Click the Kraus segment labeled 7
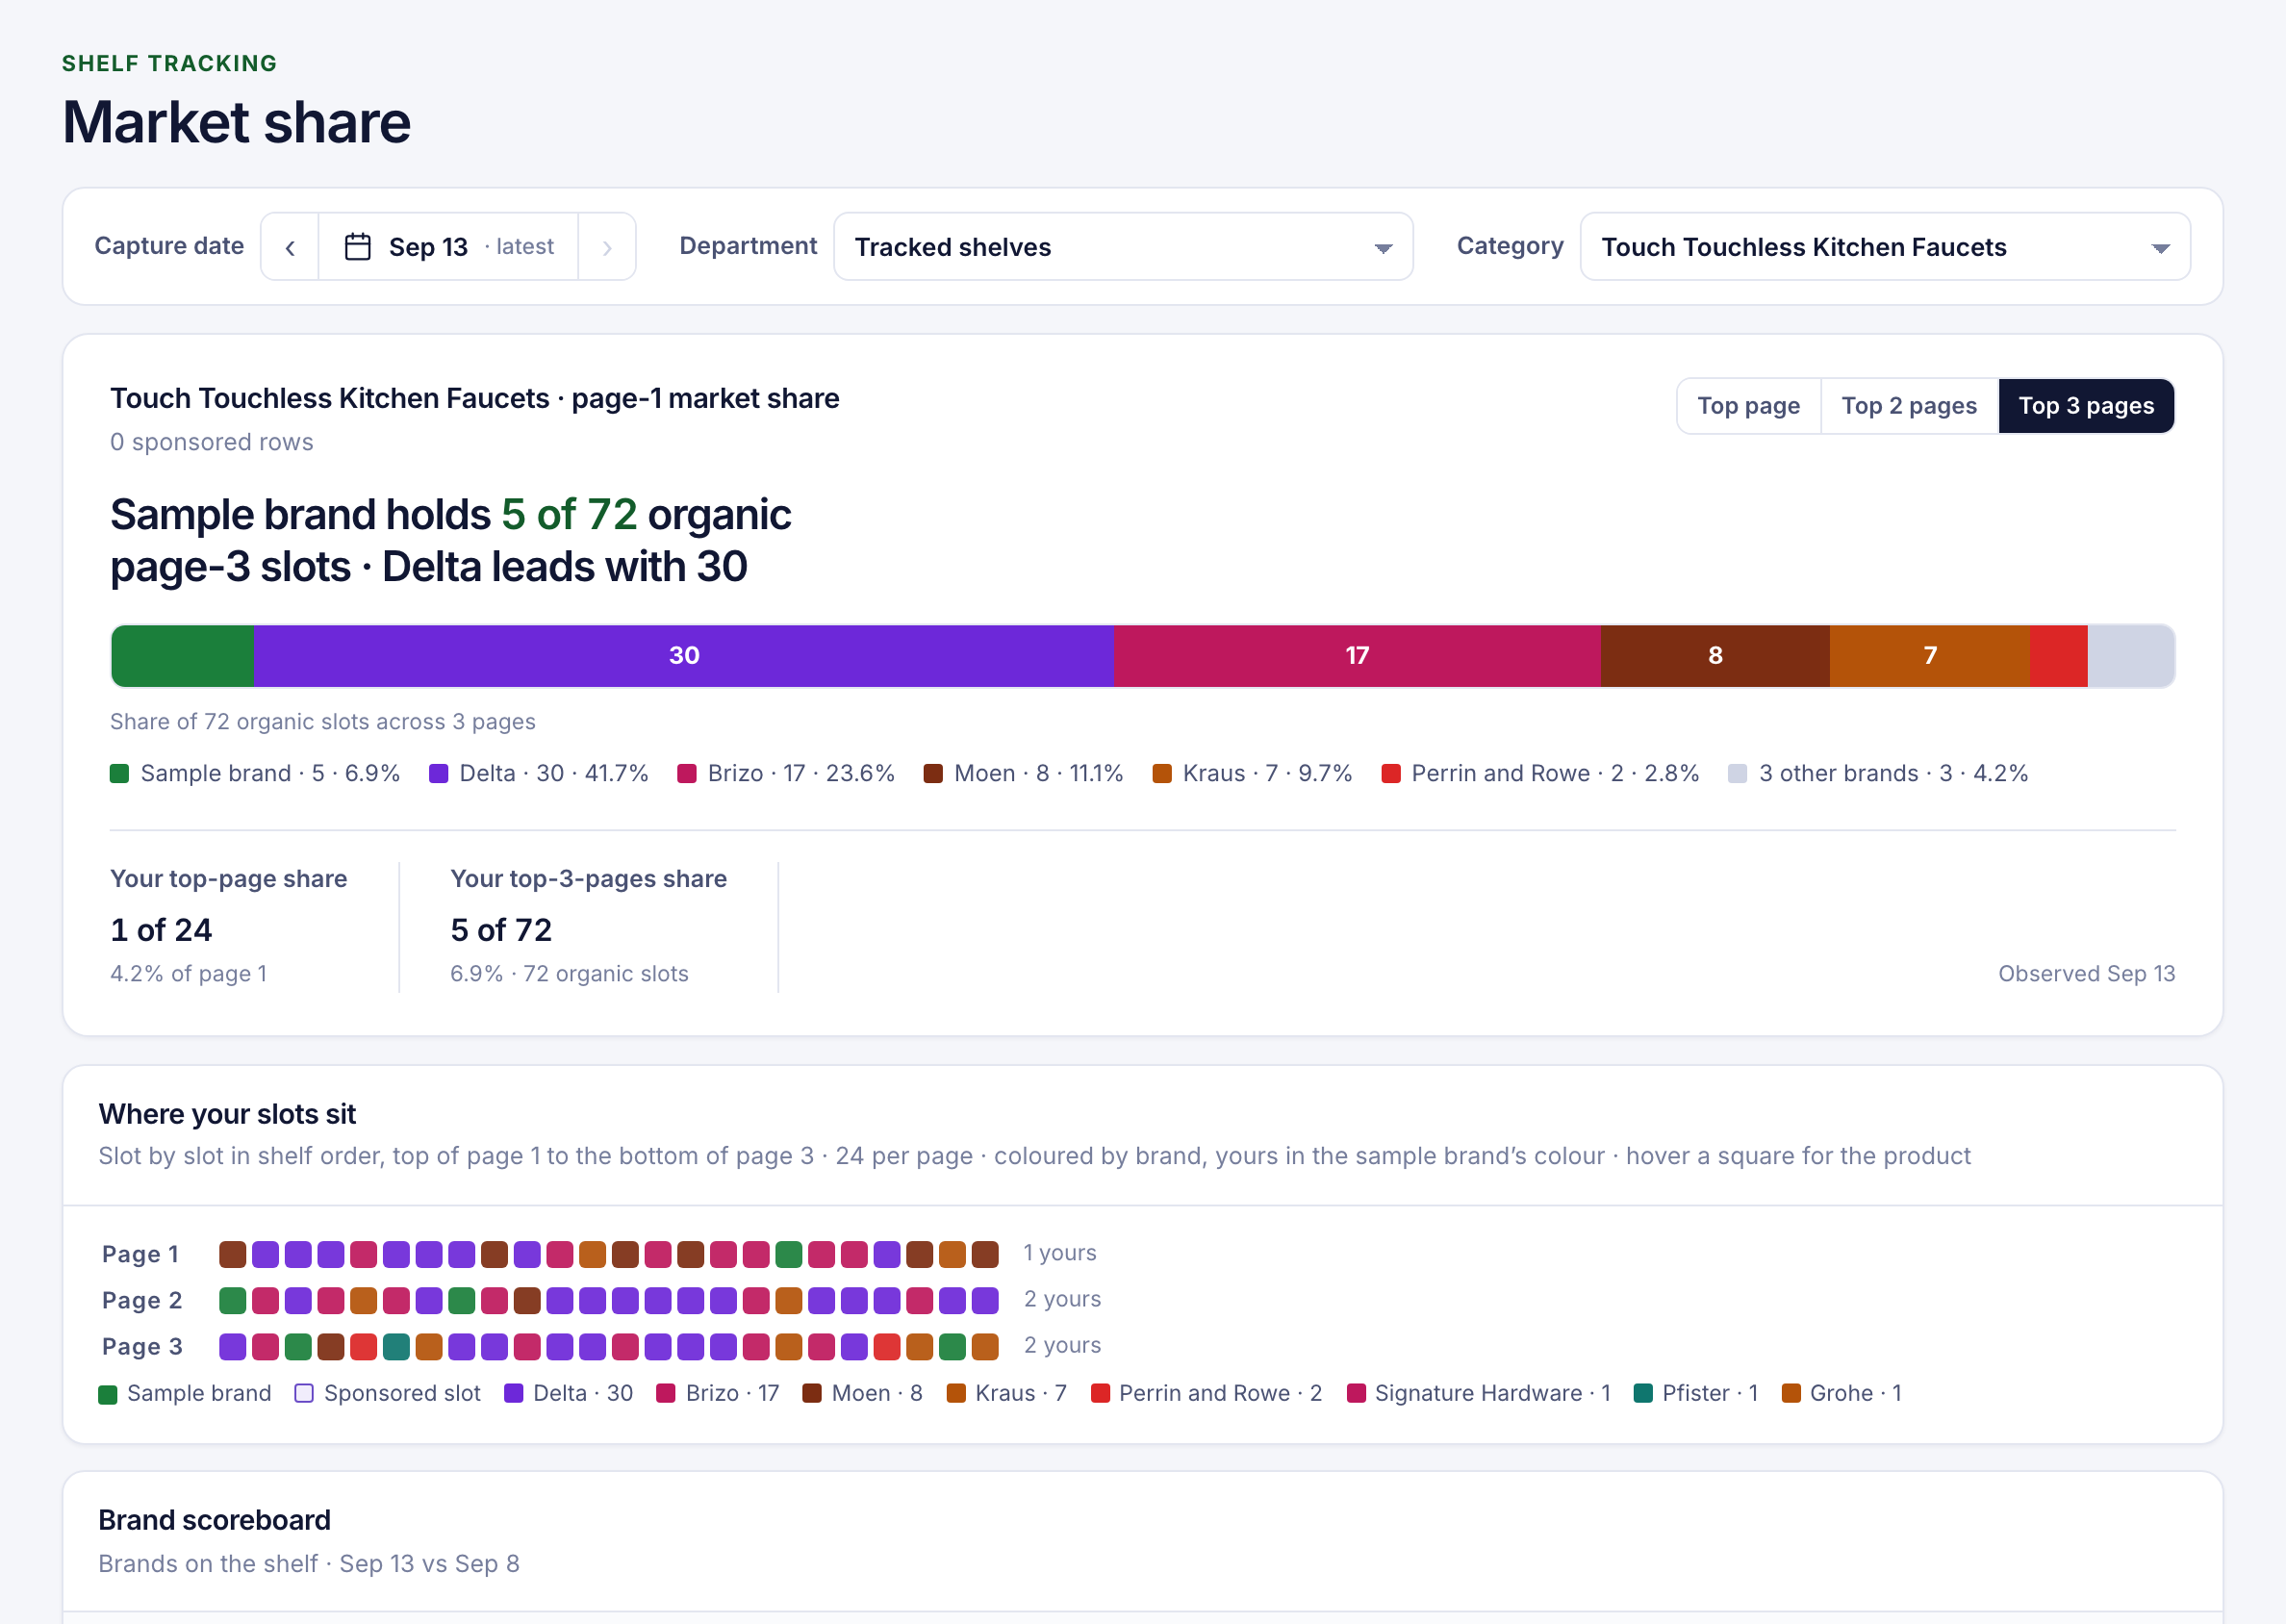 point(1930,656)
